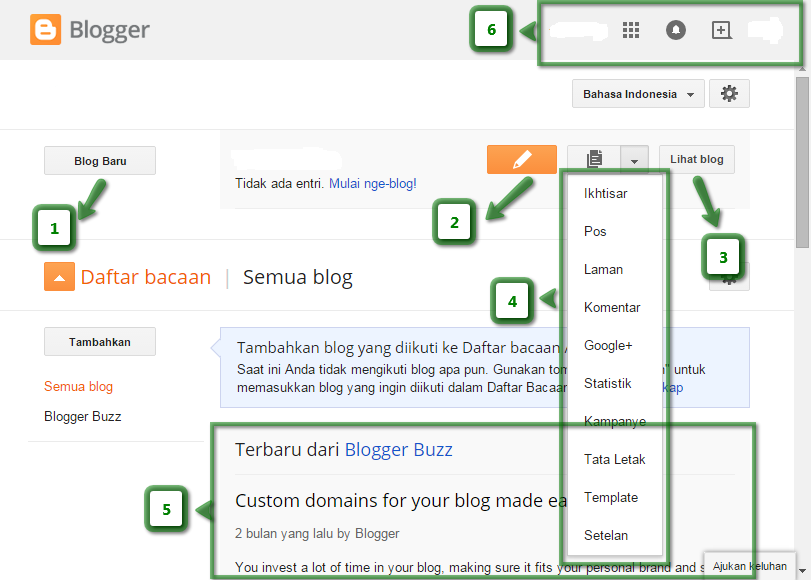Click the Blogger wordmark text
Viewport: 811px width, 580px height.
(109, 30)
